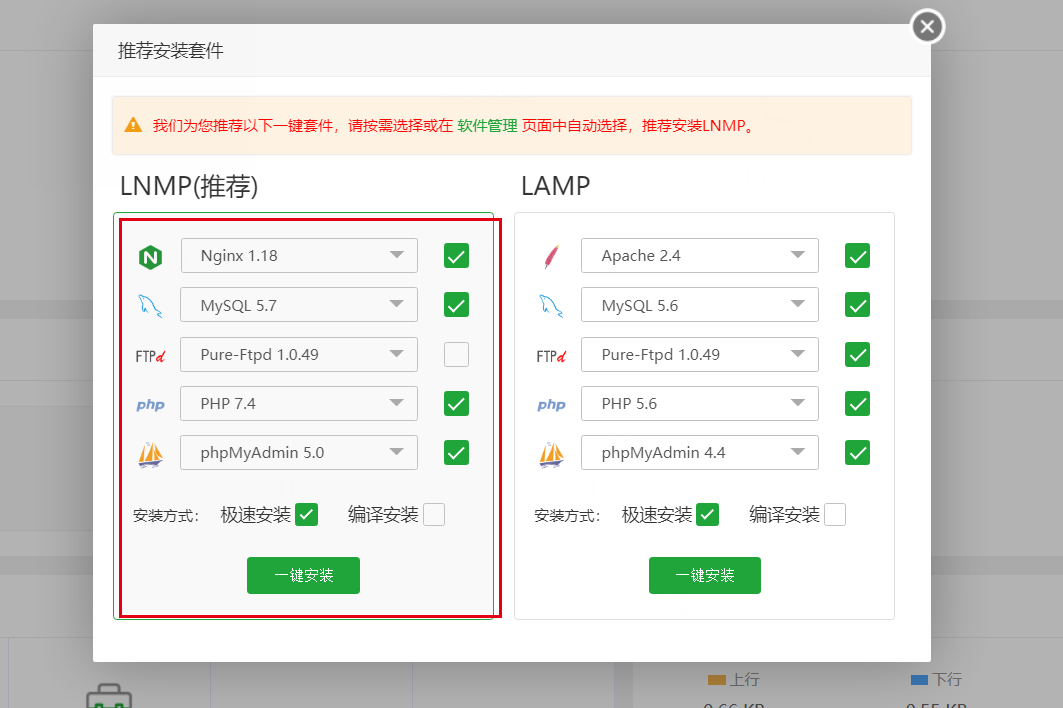Uncheck the MySQL 5.7 checkbox
This screenshot has height=708, width=1063.
click(x=456, y=304)
